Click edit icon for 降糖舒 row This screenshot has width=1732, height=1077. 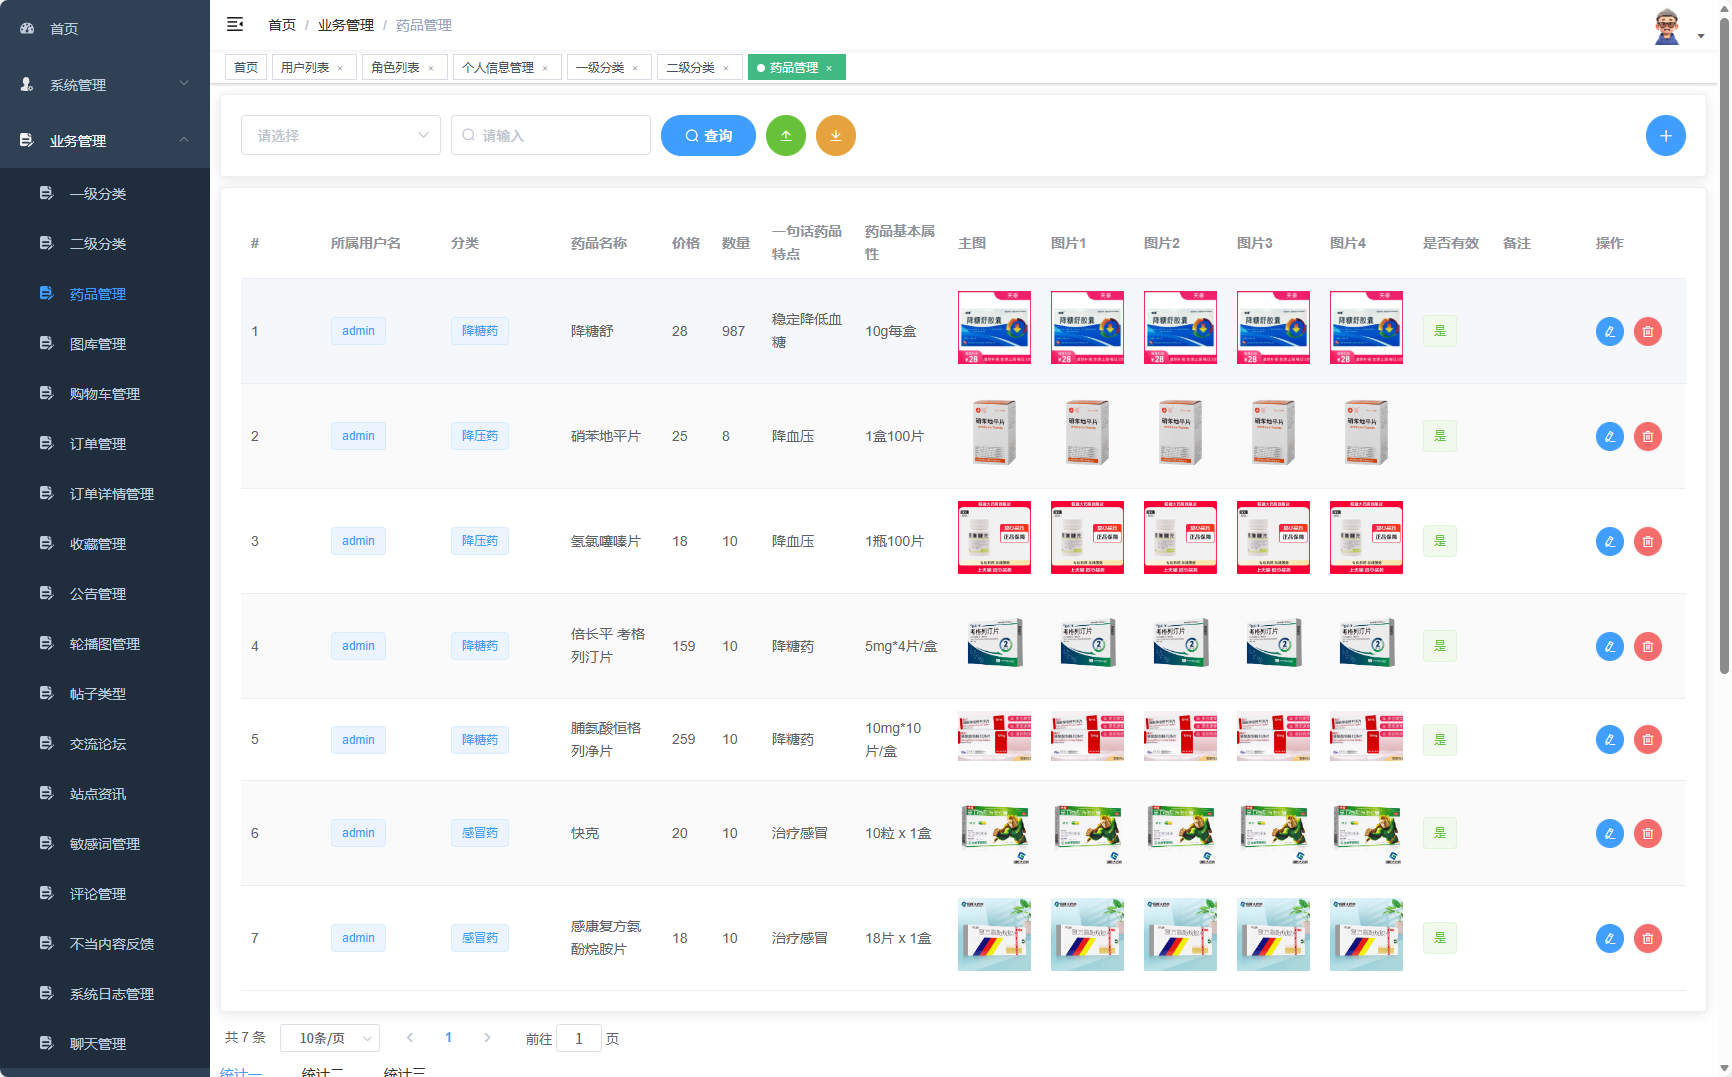pos(1609,331)
